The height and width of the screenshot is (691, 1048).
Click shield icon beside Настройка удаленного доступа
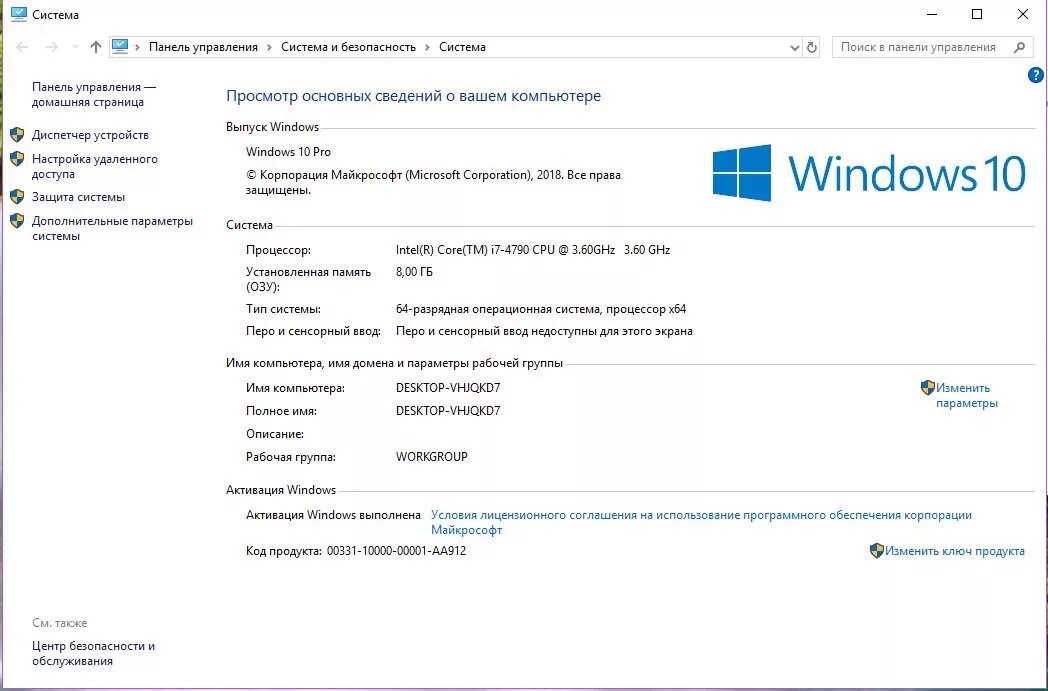point(17,159)
